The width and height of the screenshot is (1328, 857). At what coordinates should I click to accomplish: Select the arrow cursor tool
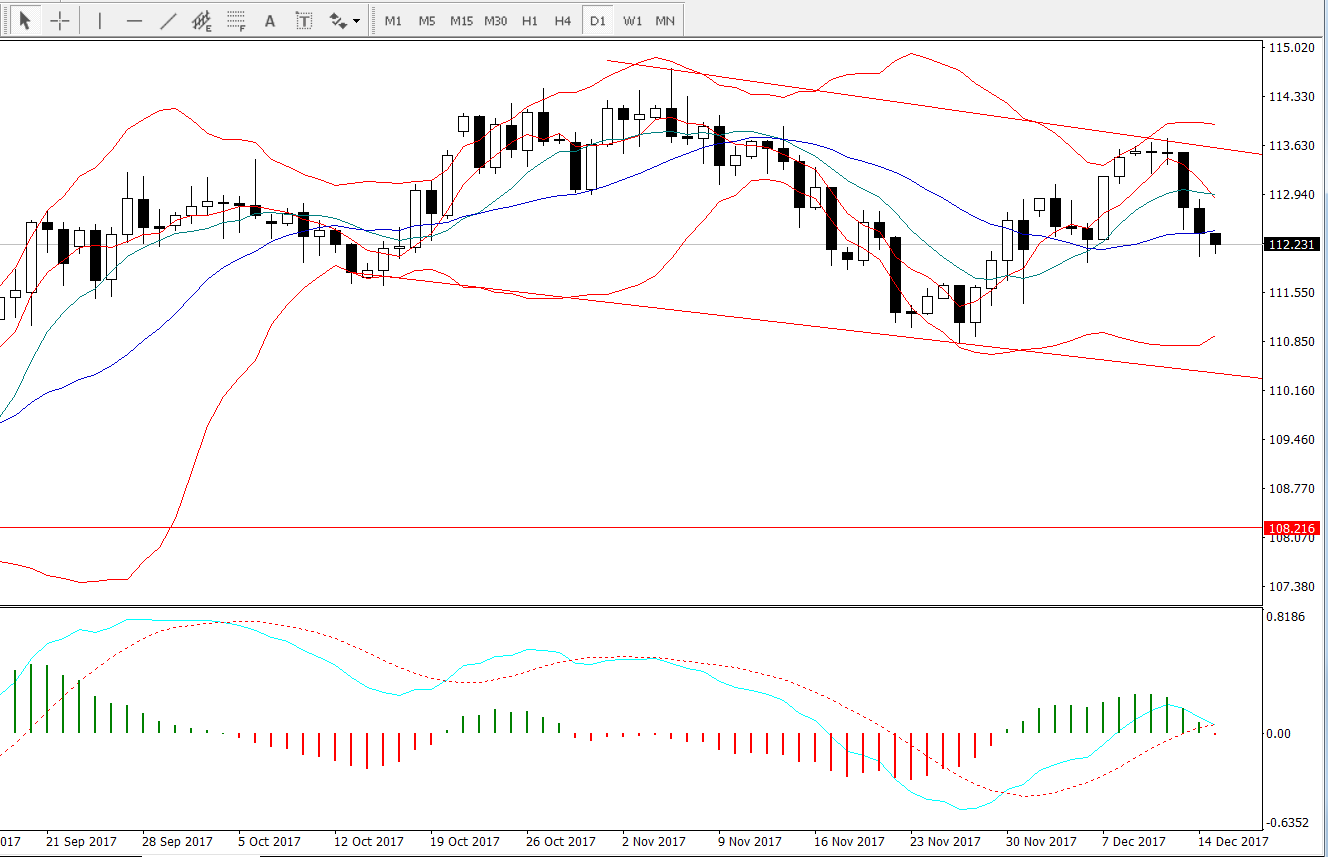pos(26,20)
